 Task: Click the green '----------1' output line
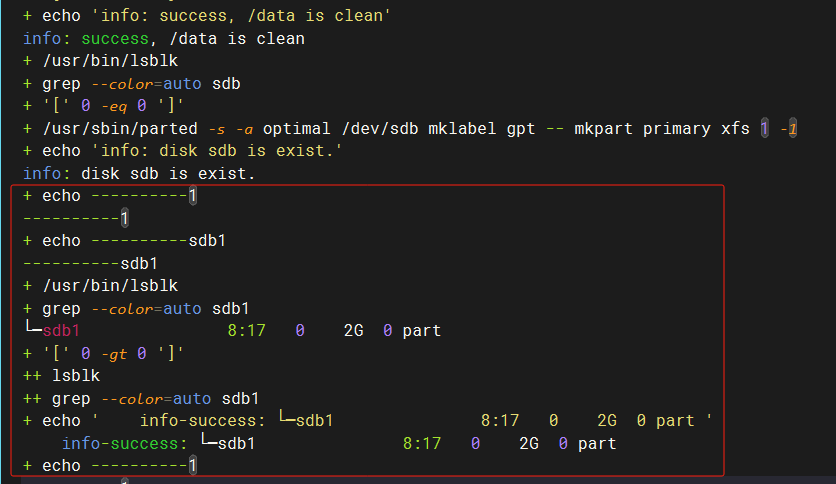click(76, 218)
